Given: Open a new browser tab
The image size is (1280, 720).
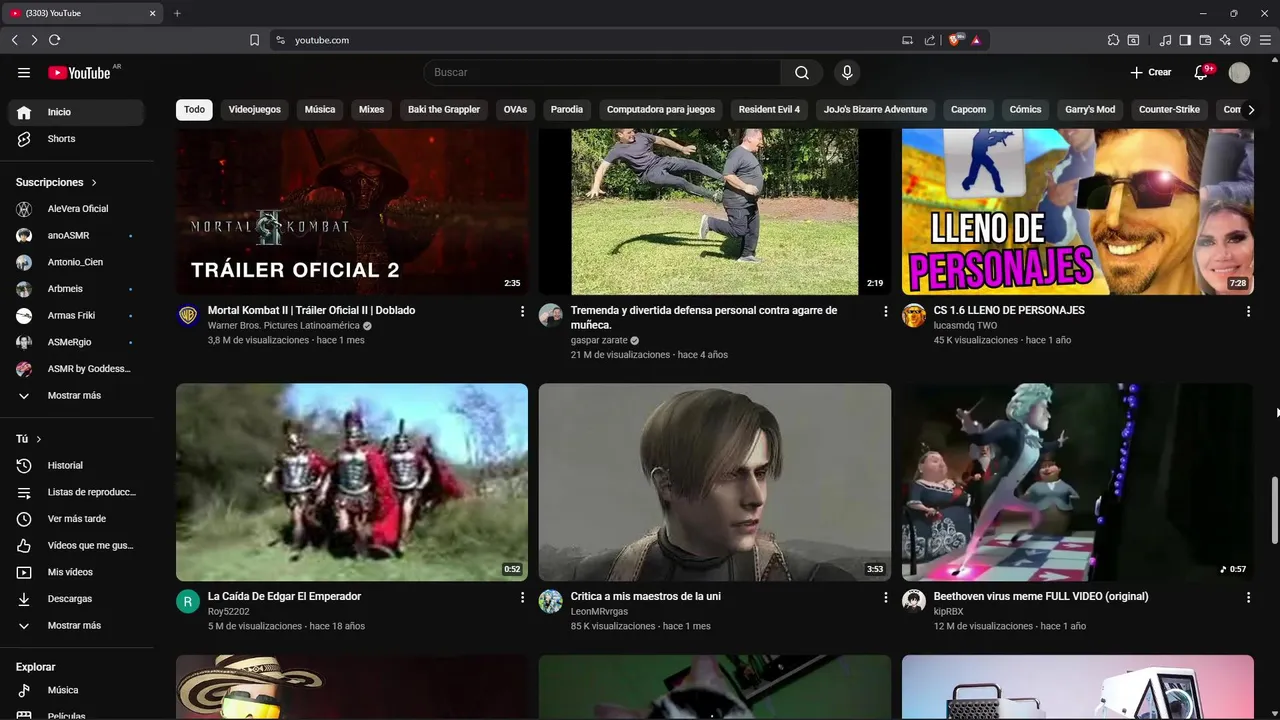Looking at the screenshot, I should [177, 13].
